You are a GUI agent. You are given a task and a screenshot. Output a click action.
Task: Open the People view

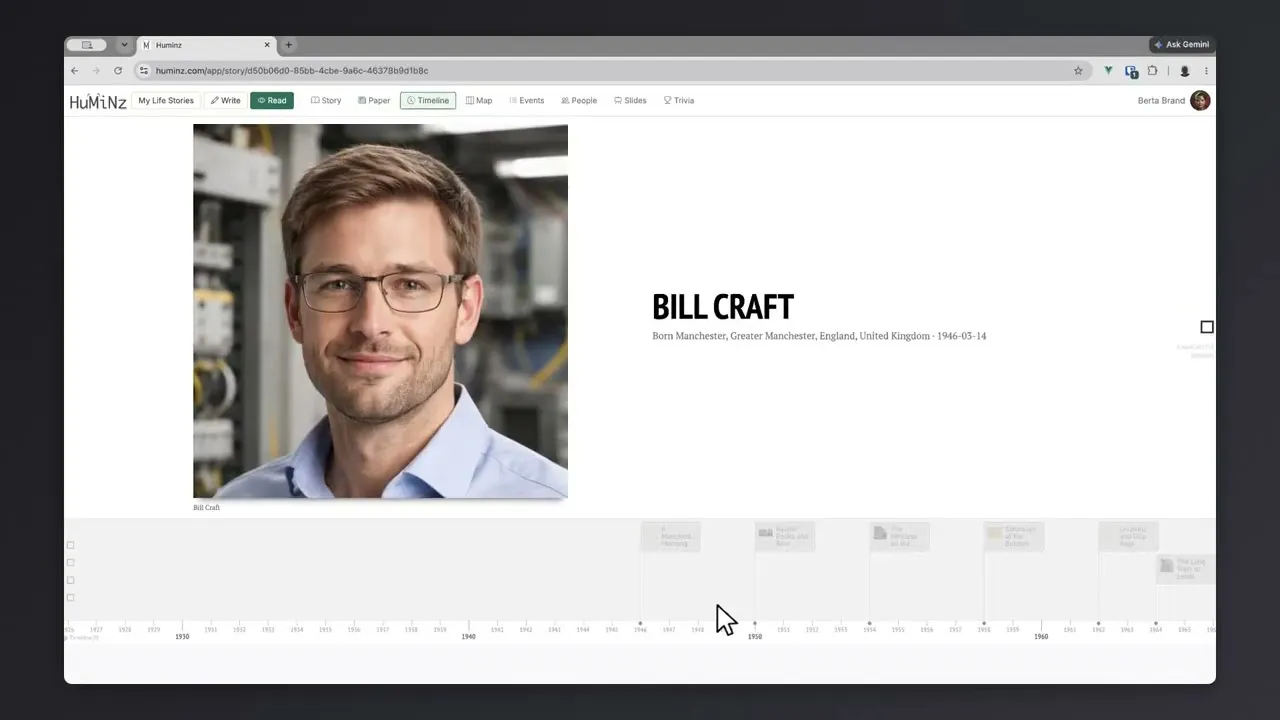coord(579,100)
